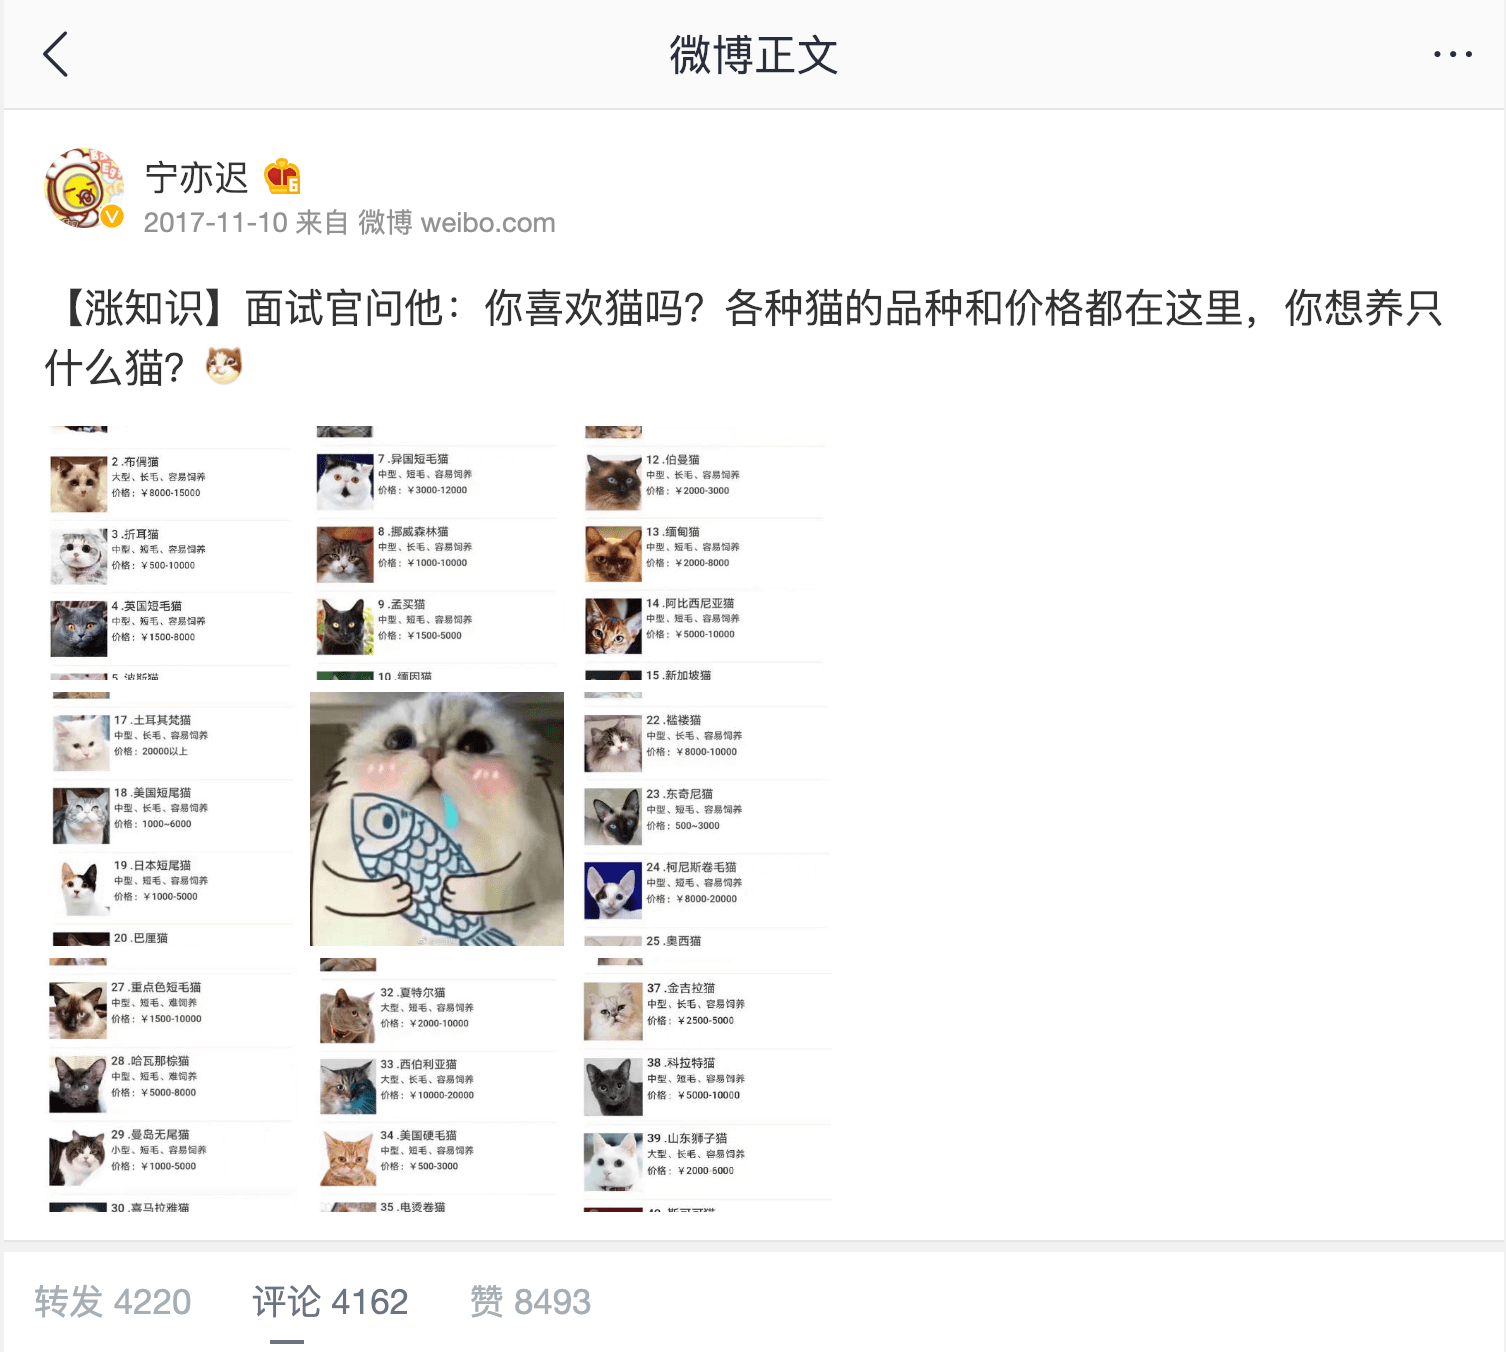
Task: Tap the crown membership badge beside the username
Action: pyautogui.click(x=282, y=177)
